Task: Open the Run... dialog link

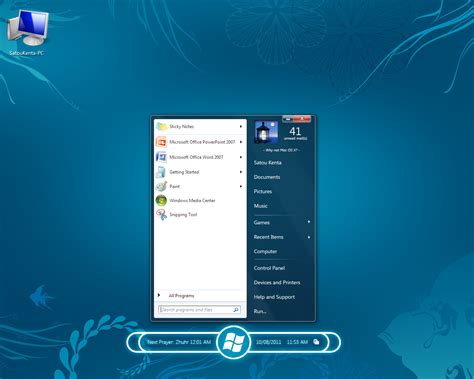Action: tap(260, 311)
